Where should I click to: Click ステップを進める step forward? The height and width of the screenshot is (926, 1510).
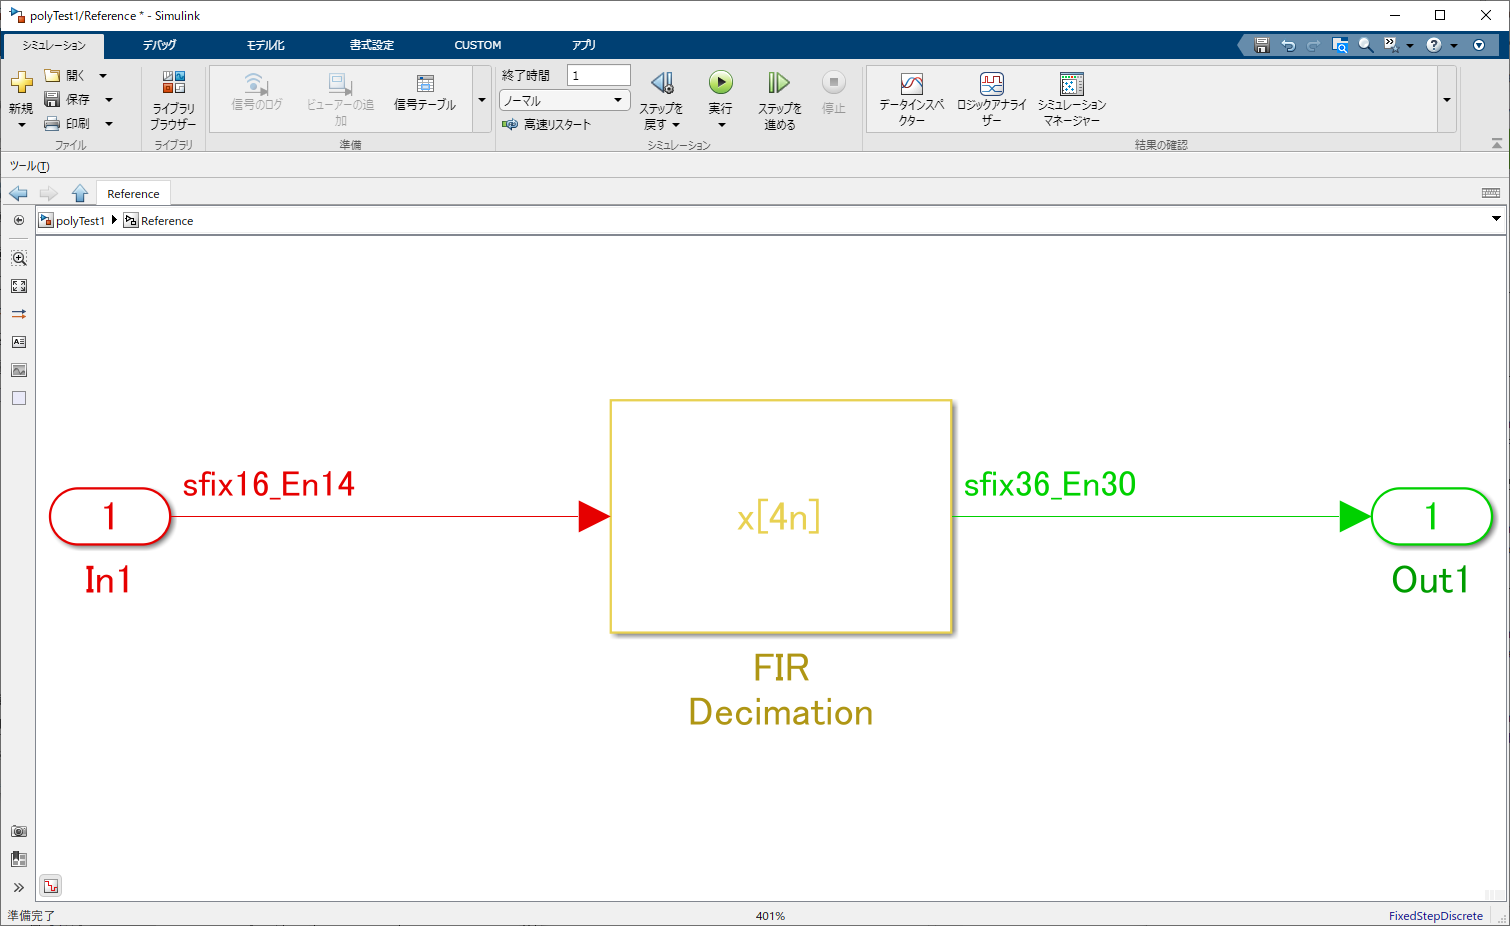point(779,100)
